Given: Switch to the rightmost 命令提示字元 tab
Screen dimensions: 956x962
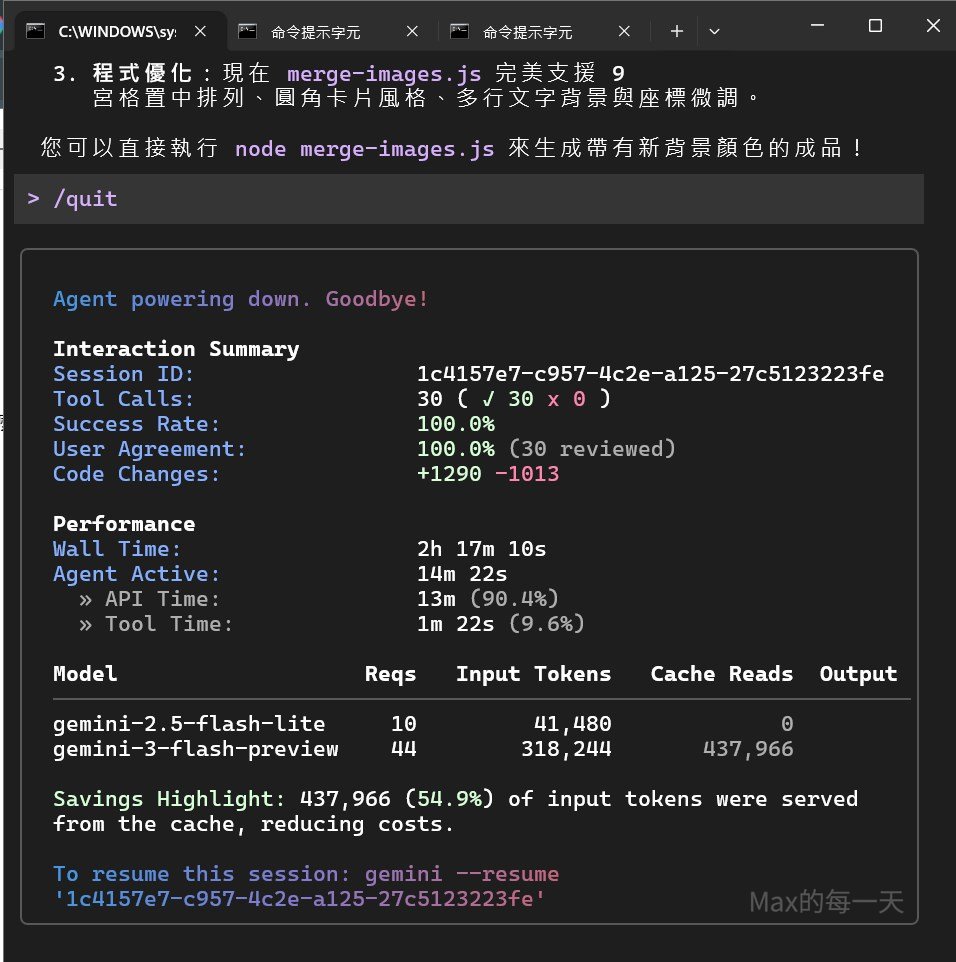Looking at the screenshot, I should [x=527, y=32].
